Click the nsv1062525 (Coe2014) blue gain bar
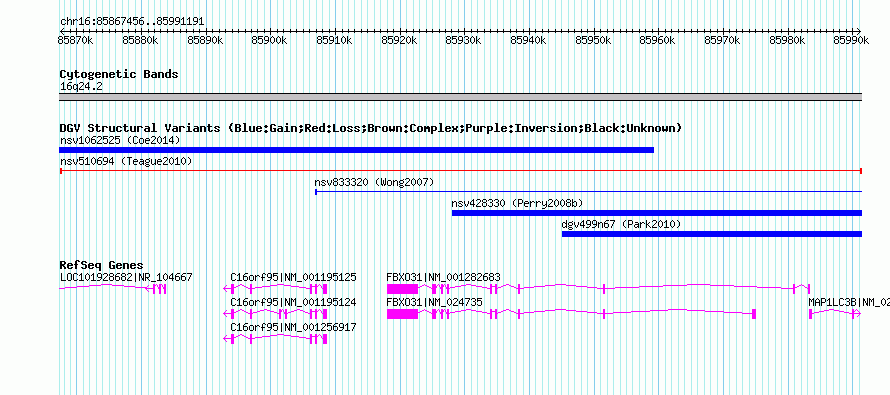890x395 pixels. pyautogui.click(x=356, y=150)
